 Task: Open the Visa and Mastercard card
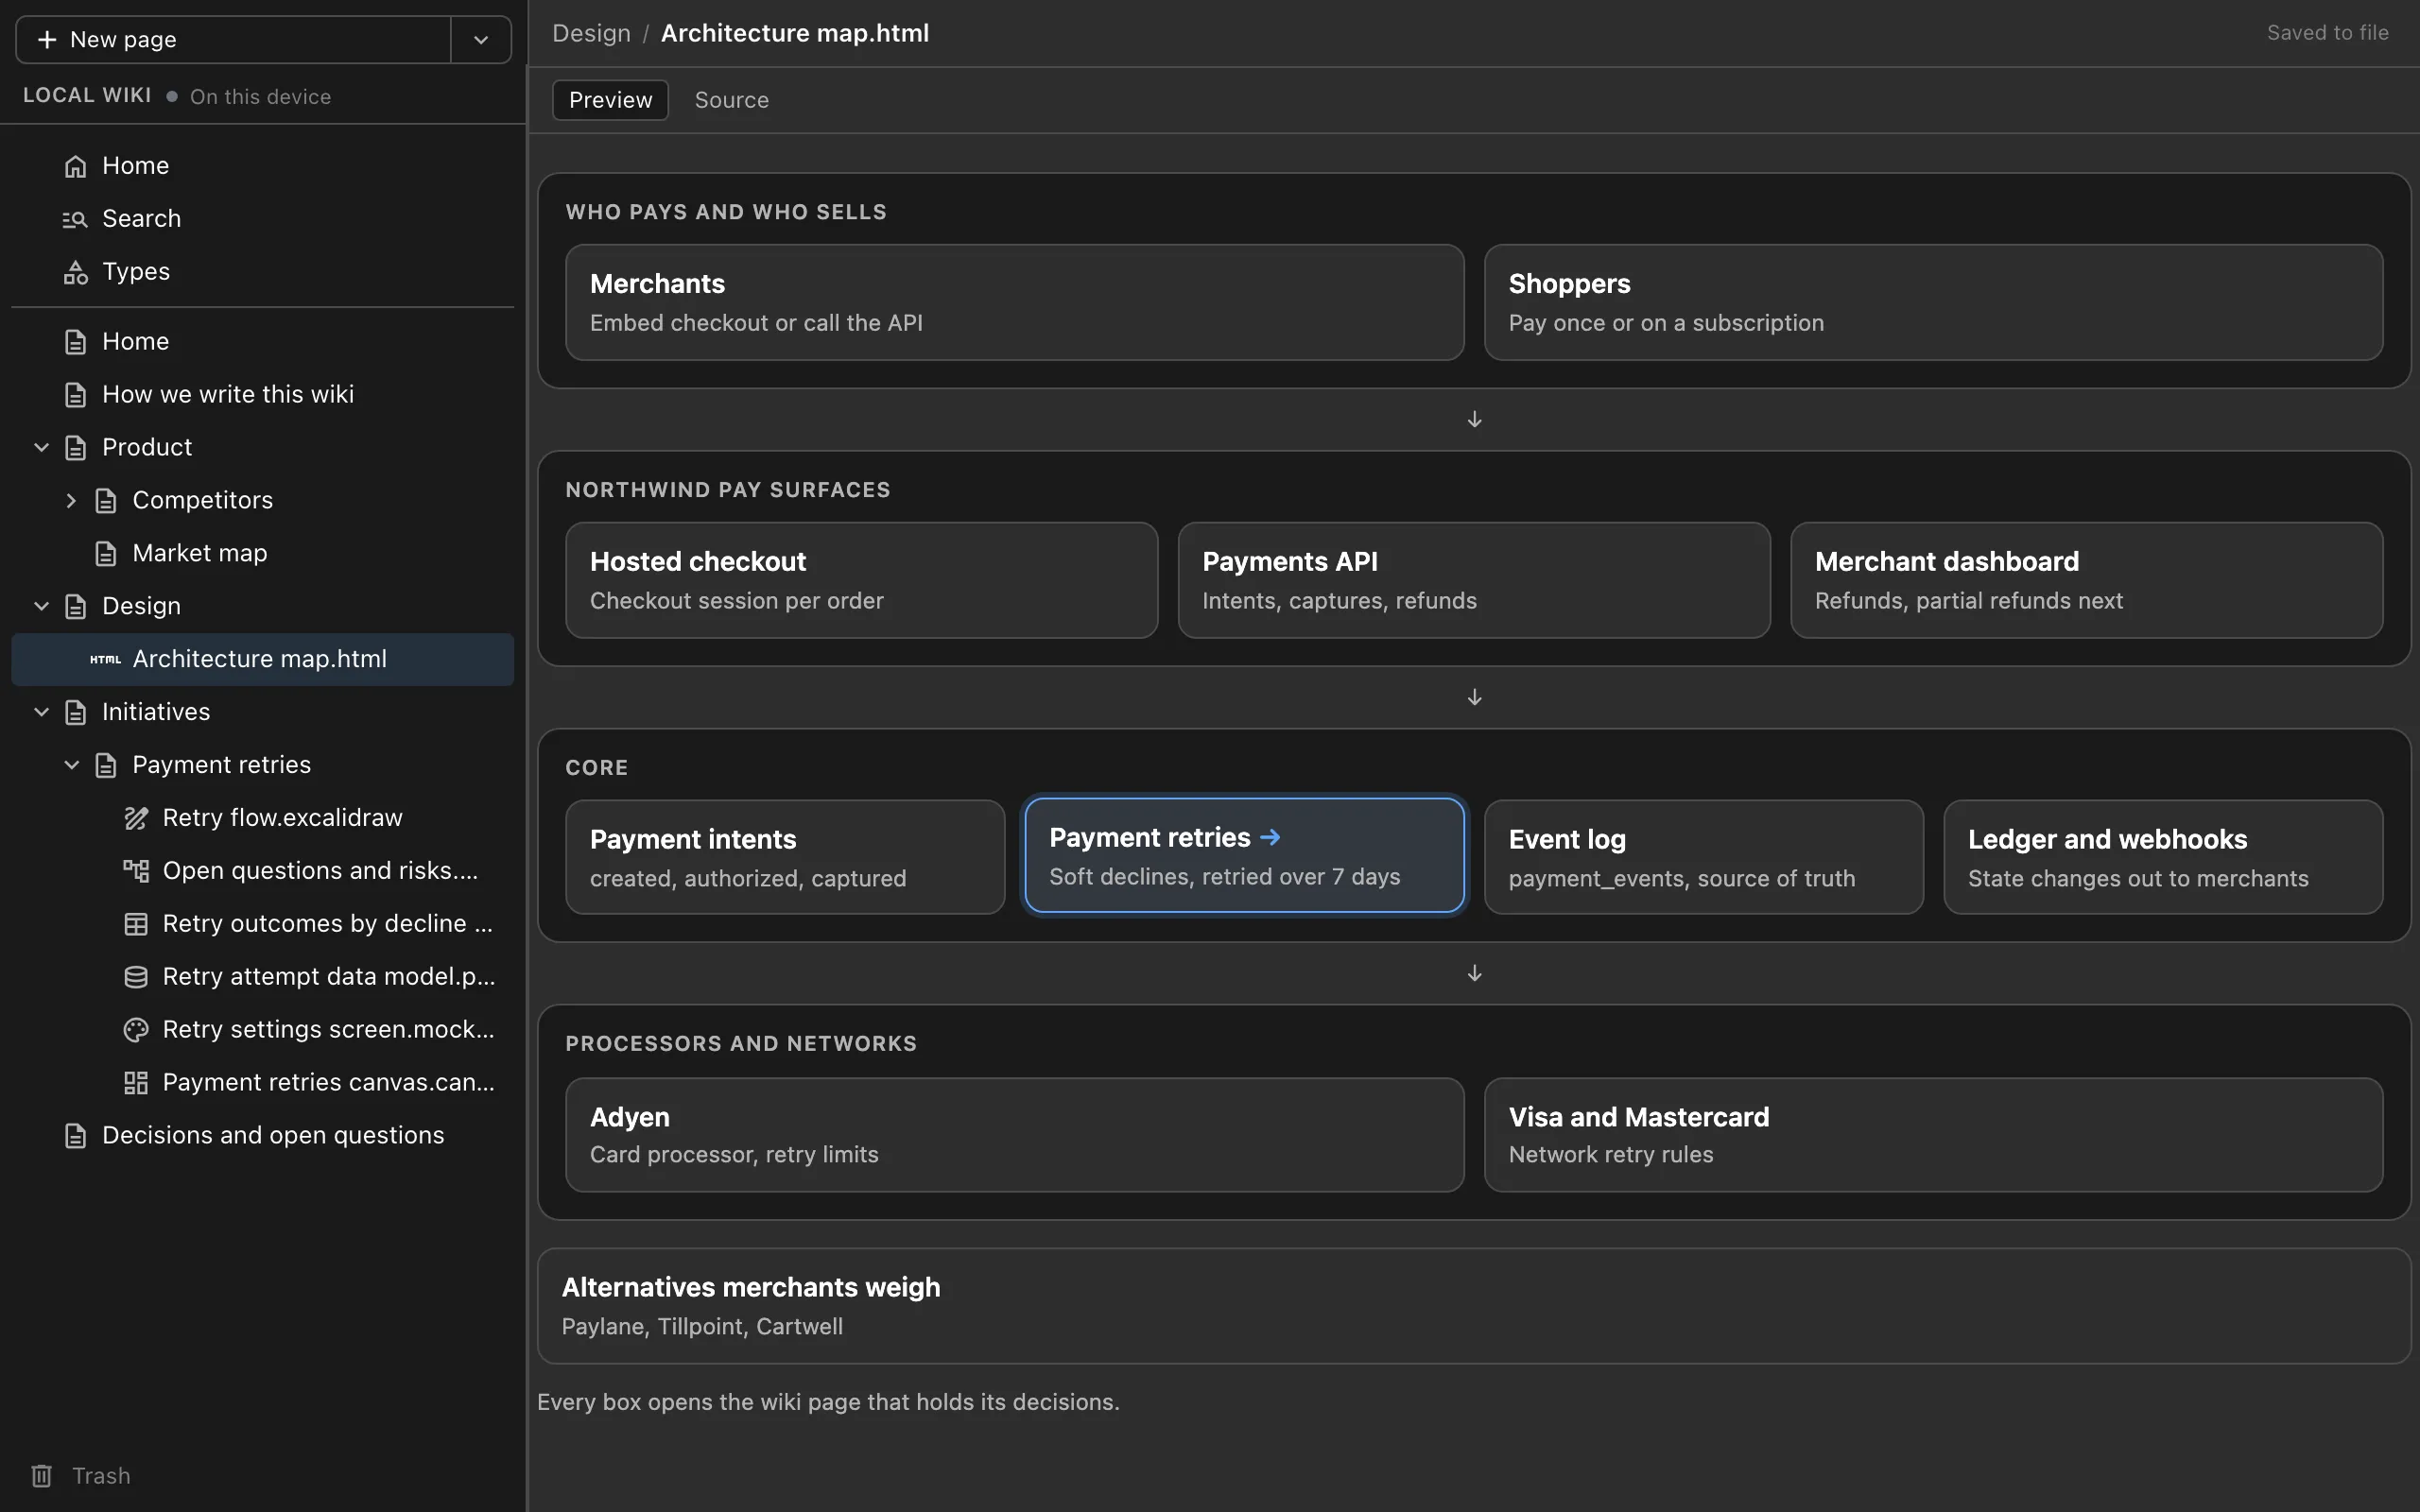(1933, 1135)
